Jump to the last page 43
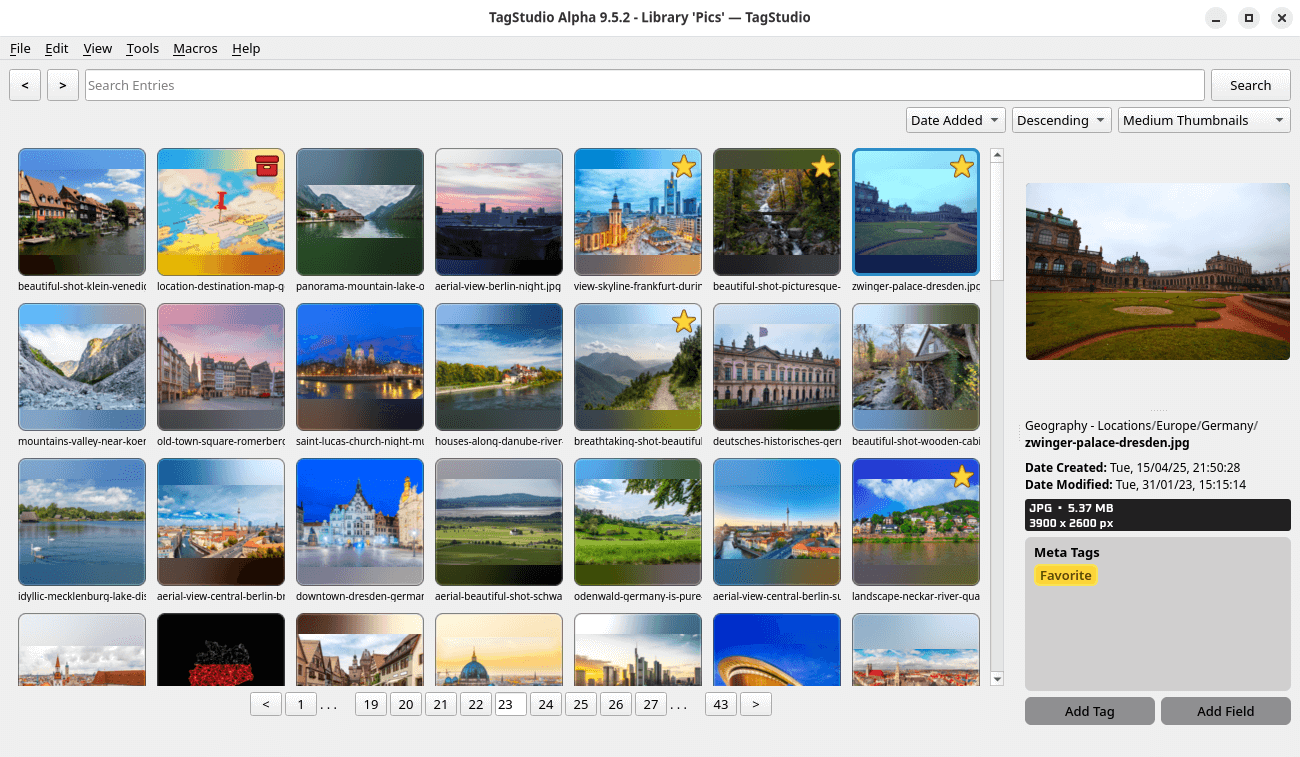This screenshot has width=1300, height=757. 720,704
